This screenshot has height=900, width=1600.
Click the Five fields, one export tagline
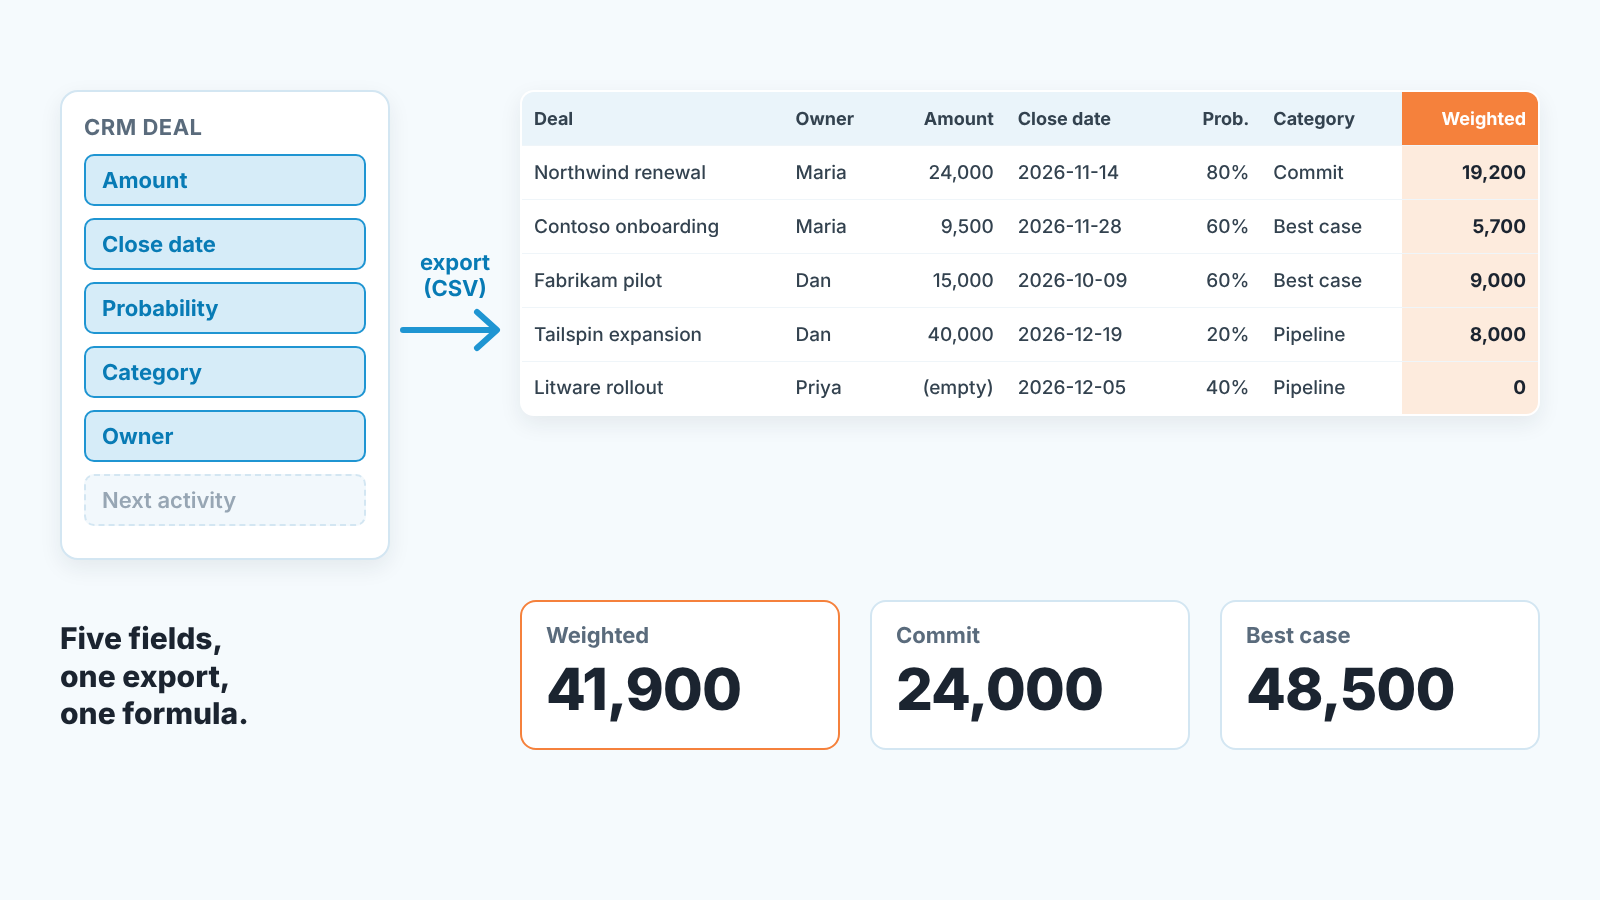pyautogui.click(x=154, y=676)
